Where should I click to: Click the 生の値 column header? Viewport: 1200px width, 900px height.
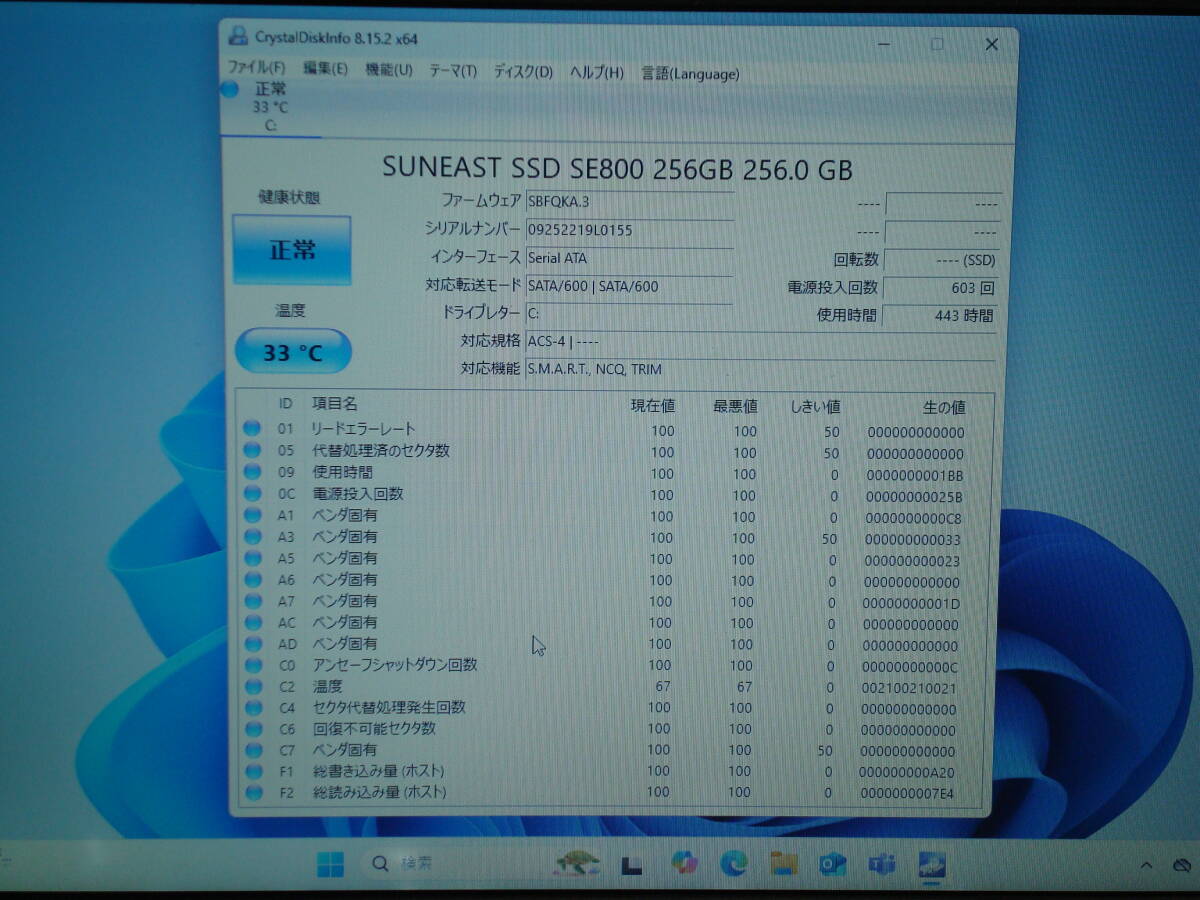(943, 408)
